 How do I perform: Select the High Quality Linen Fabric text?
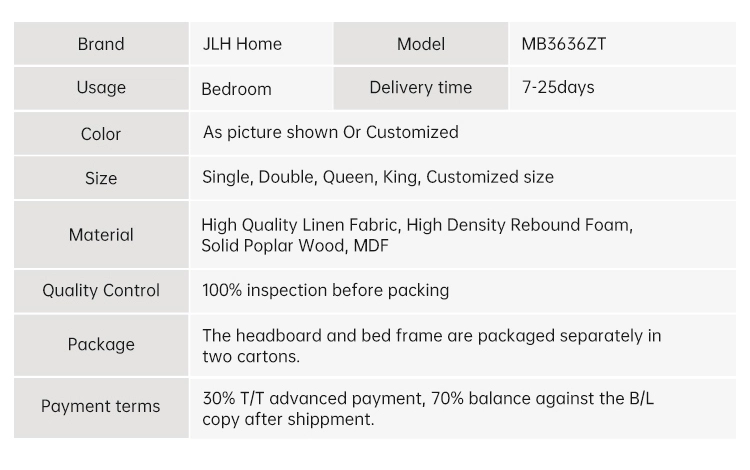[300, 225]
